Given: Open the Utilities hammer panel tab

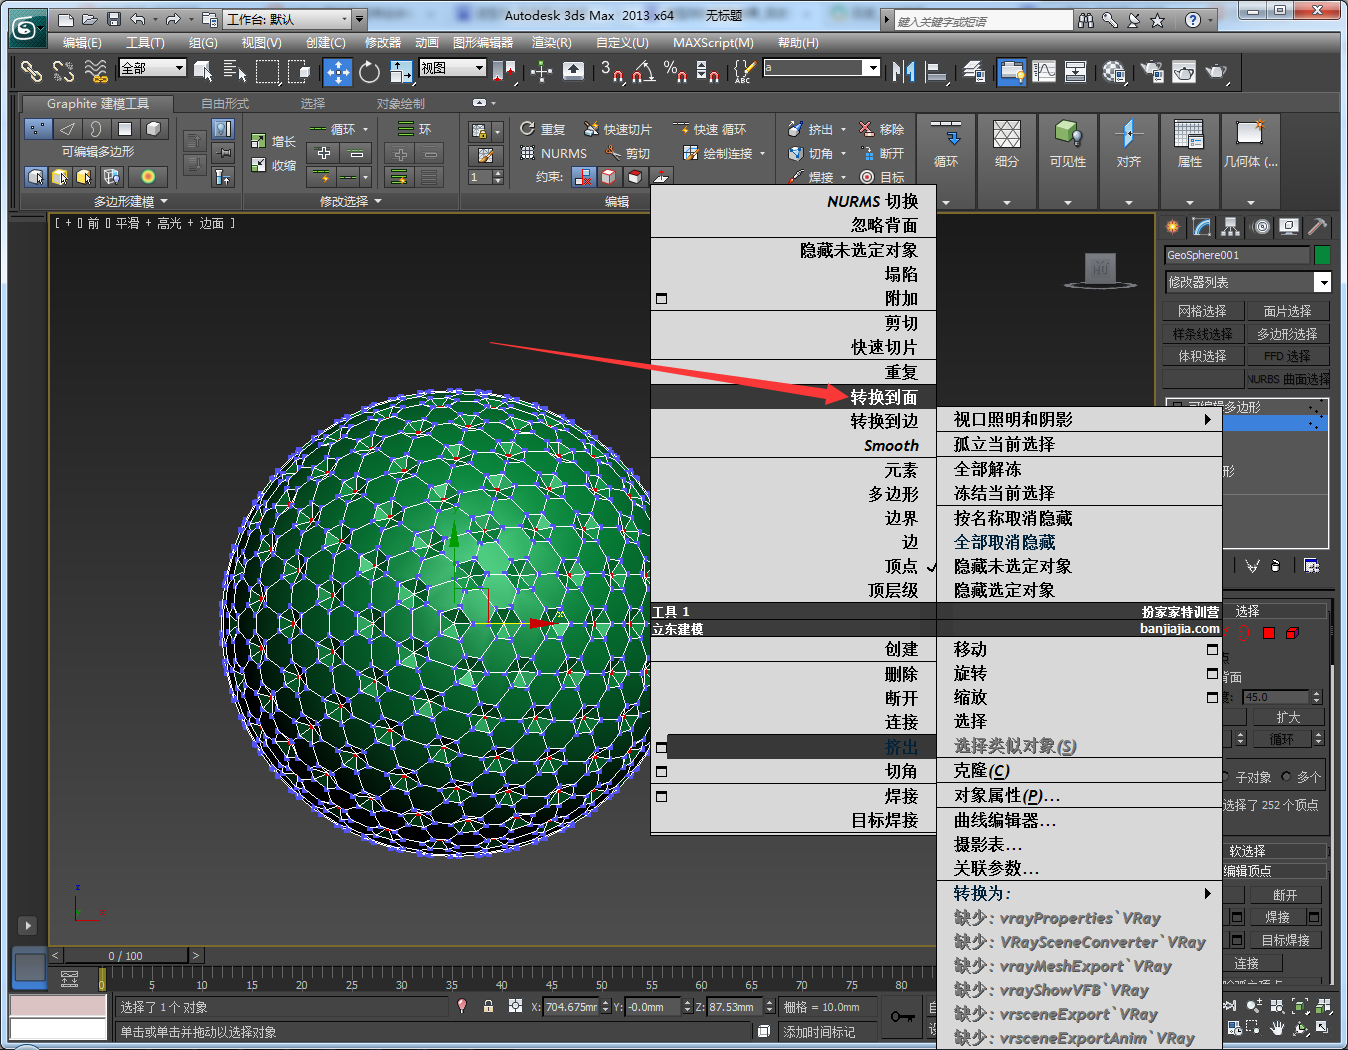Looking at the screenshot, I should (x=1318, y=227).
